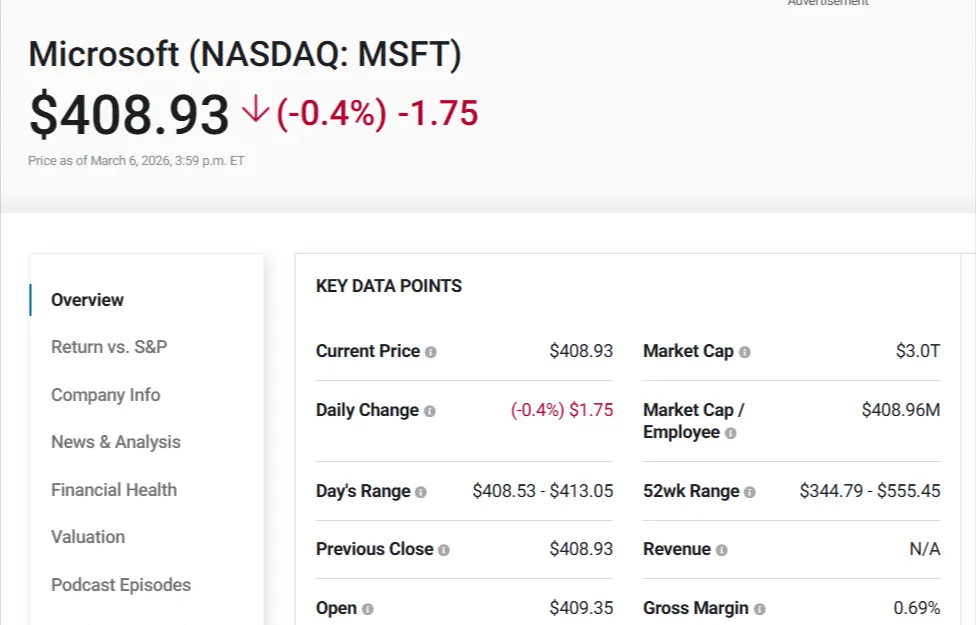Image resolution: width=976 pixels, height=625 pixels.
Task: Open Return vs. S&P section
Action: click(109, 347)
